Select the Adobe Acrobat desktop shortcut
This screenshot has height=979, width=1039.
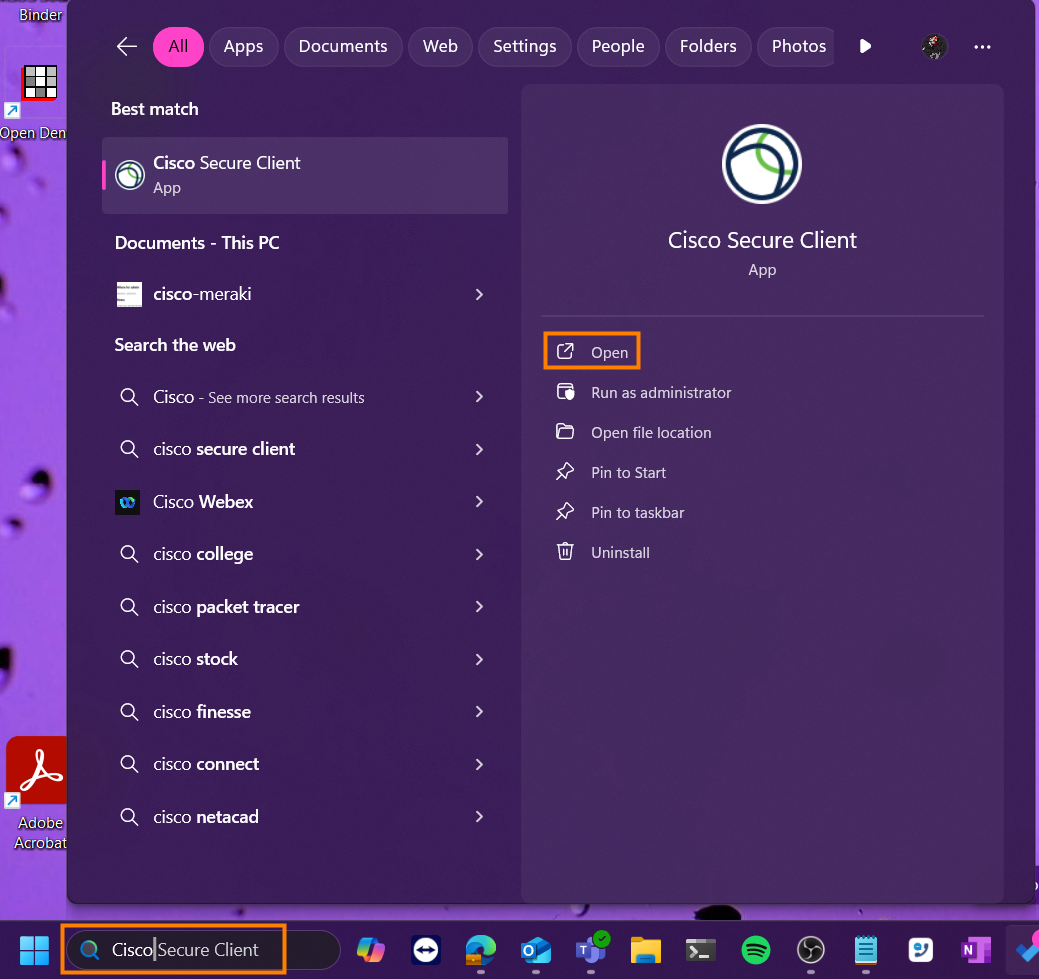[37, 793]
